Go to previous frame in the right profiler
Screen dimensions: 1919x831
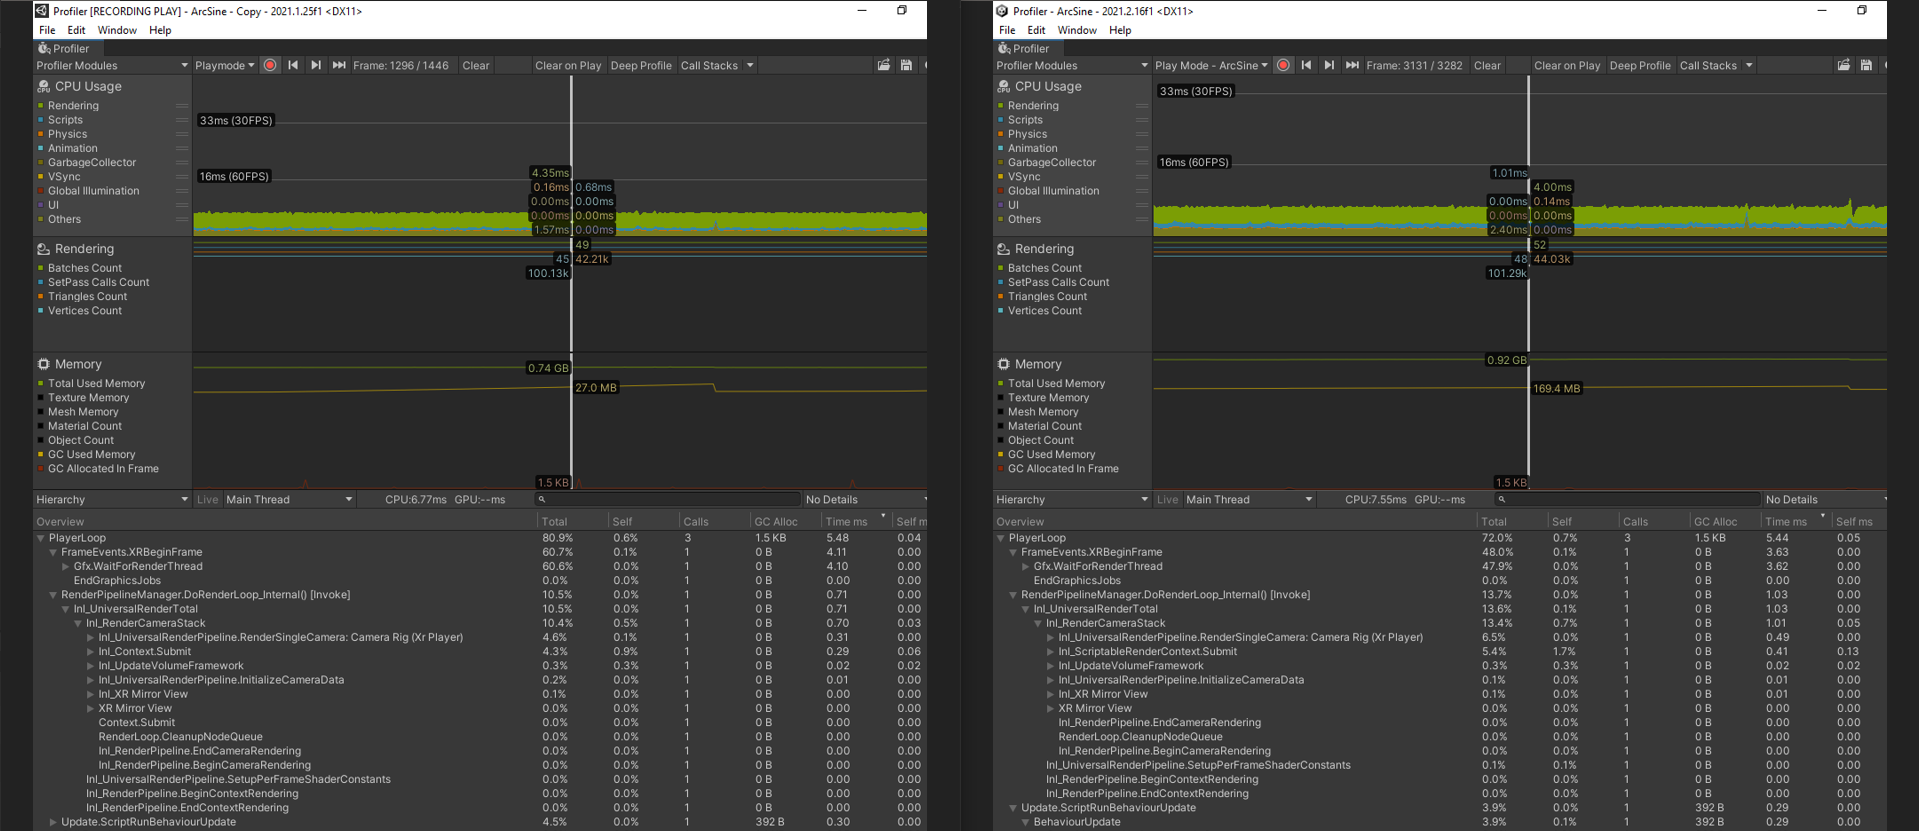click(1306, 65)
